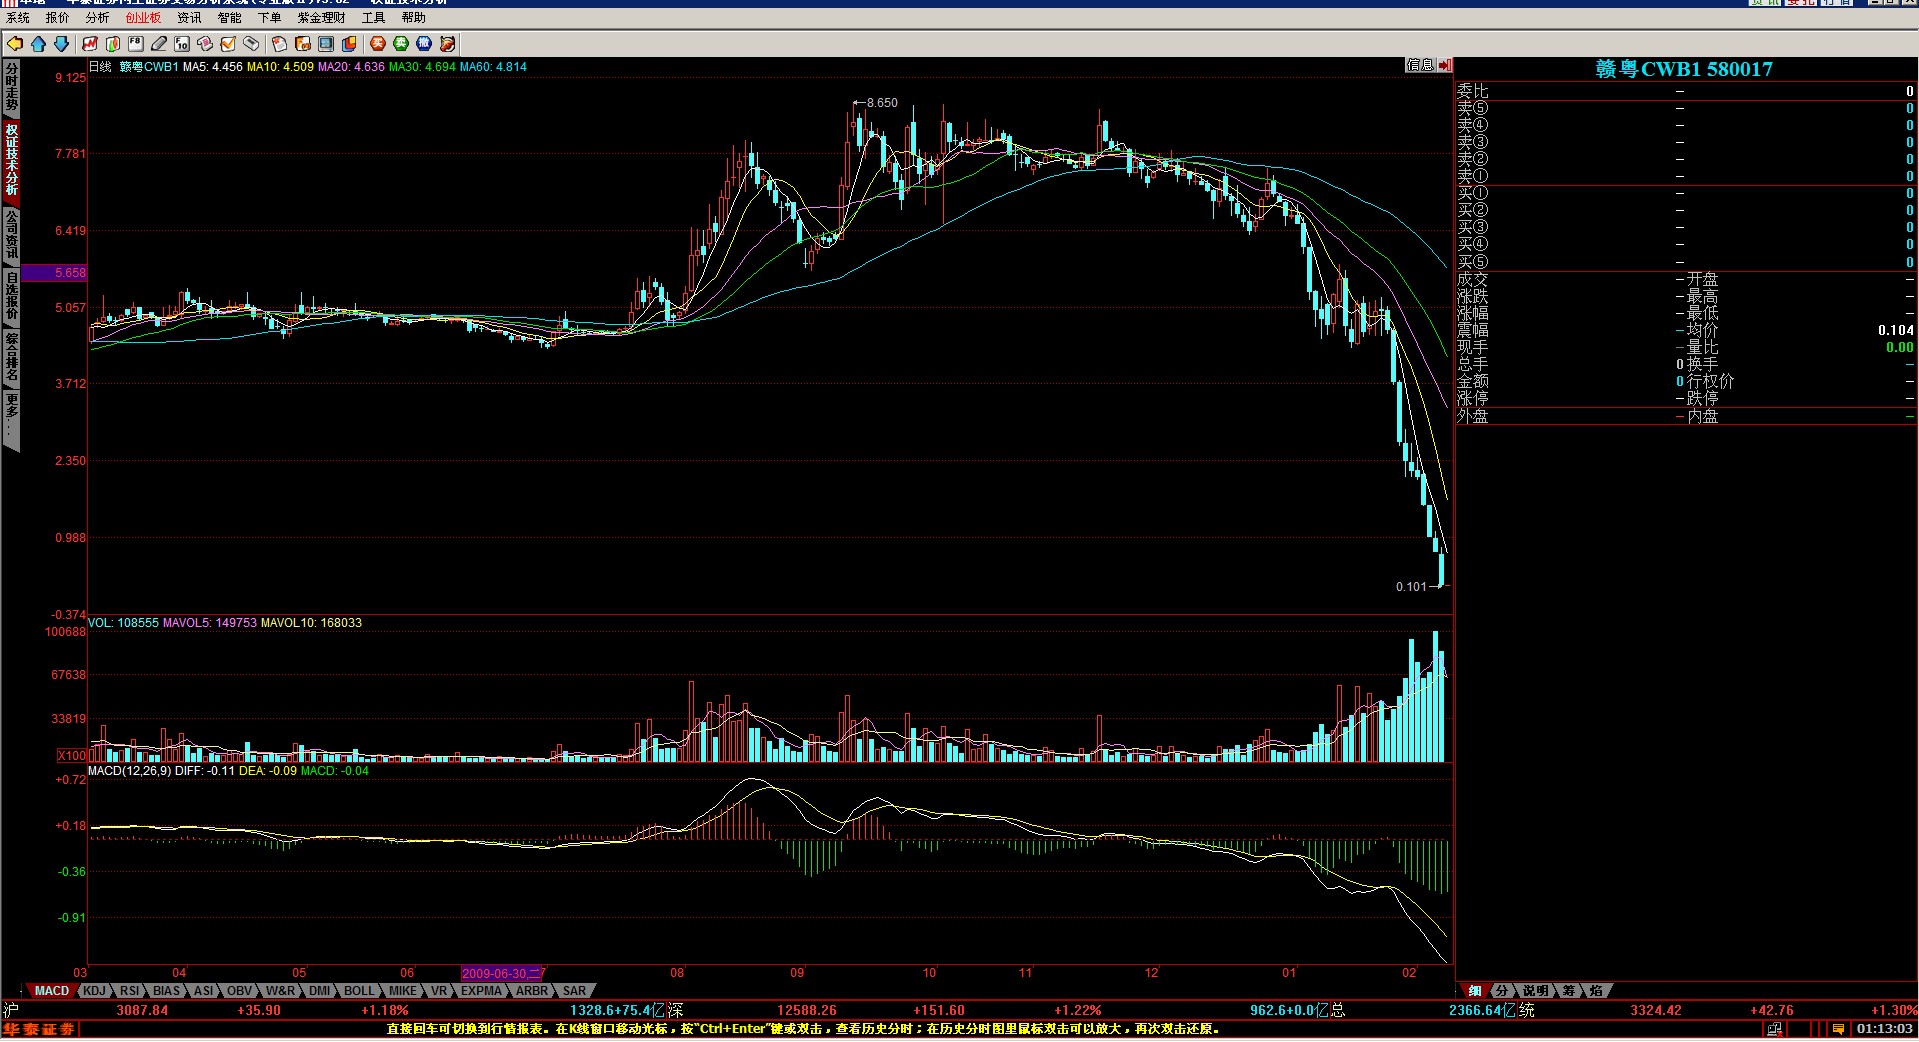Open the message notification icon in status bar
The height and width of the screenshot is (1042, 1919).
coord(1838,1029)
